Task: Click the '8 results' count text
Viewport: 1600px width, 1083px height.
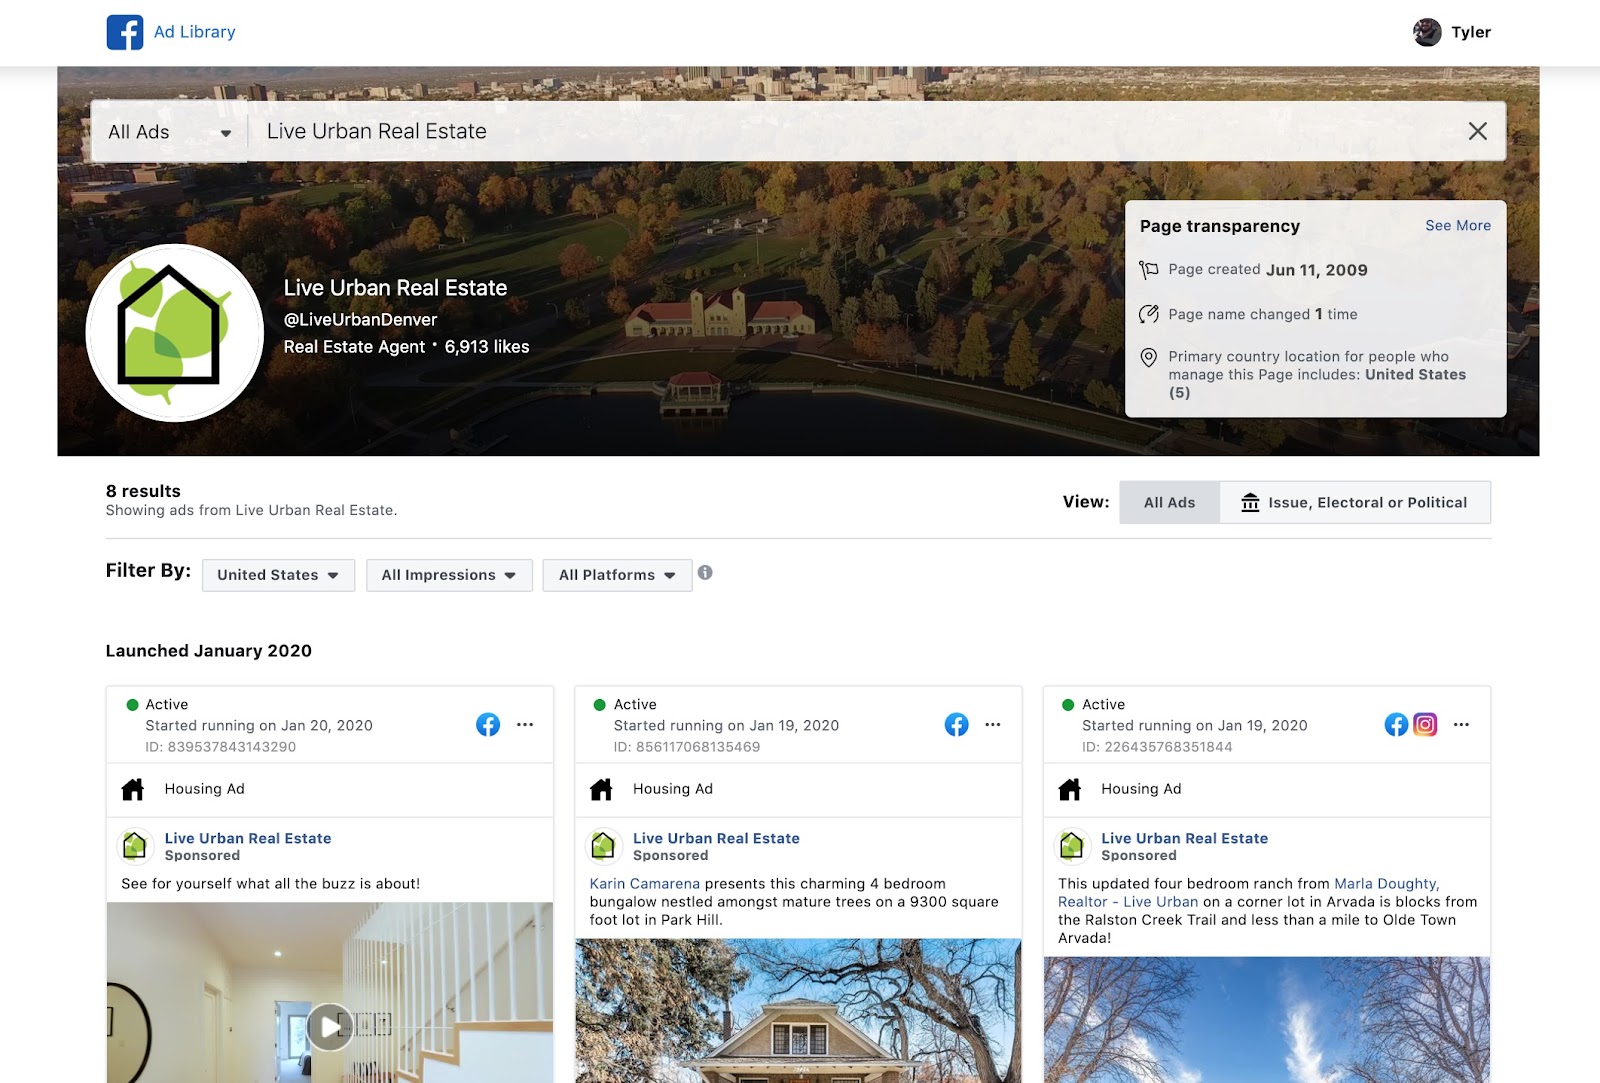Action: pos(143,491)
